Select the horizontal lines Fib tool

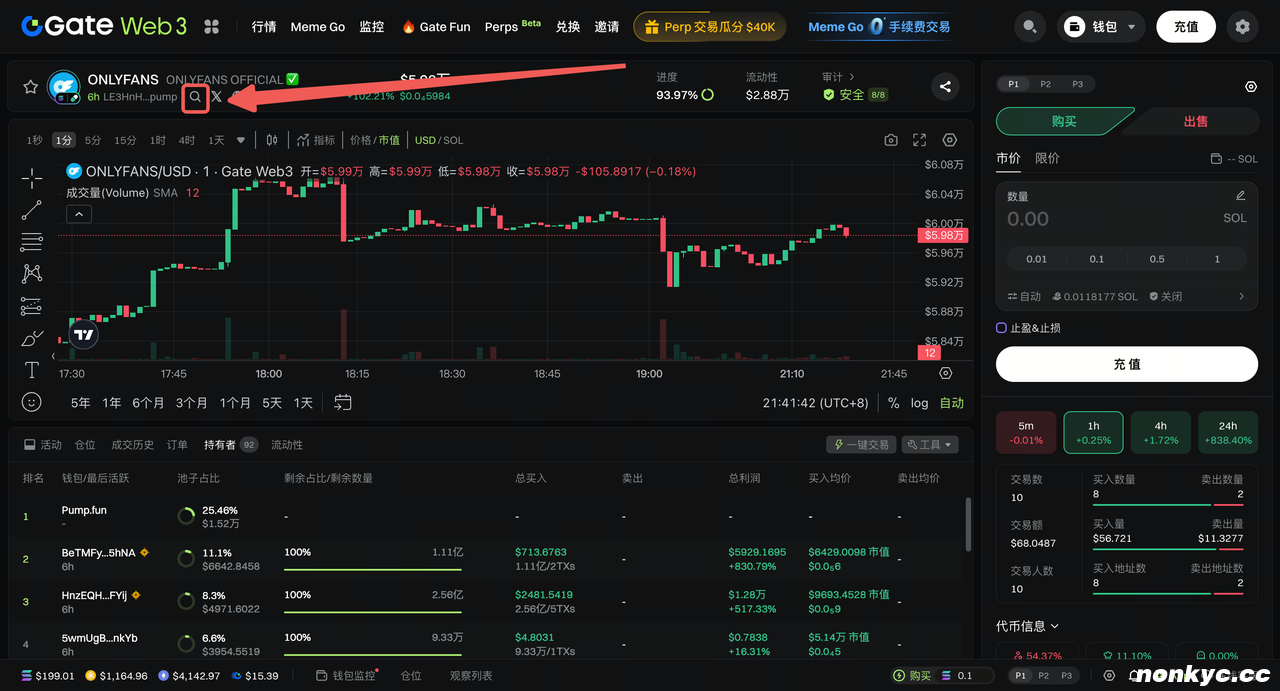(32, 242)
